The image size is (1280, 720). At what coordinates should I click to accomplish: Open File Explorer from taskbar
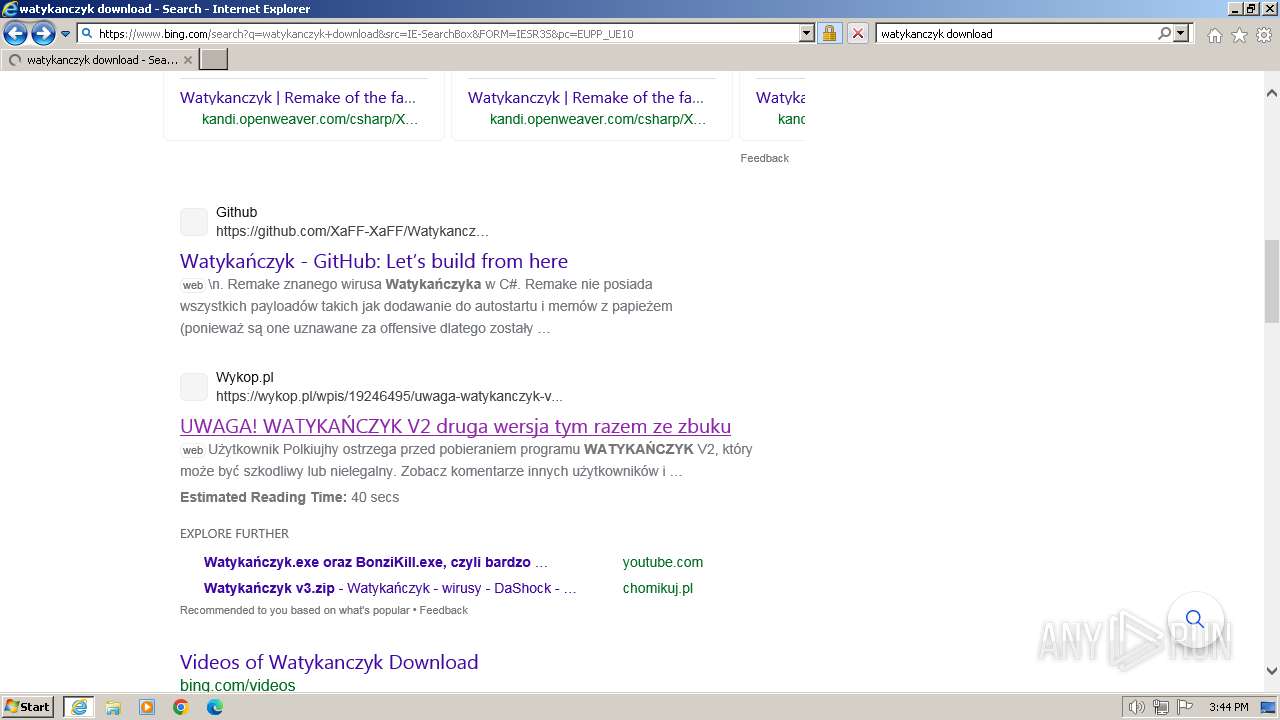113,707
